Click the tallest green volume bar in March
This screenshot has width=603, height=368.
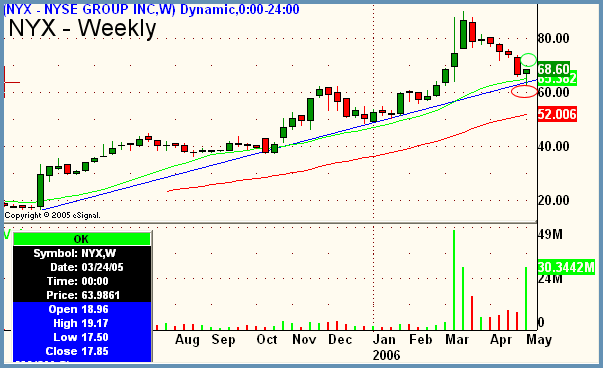click(454, 280)
